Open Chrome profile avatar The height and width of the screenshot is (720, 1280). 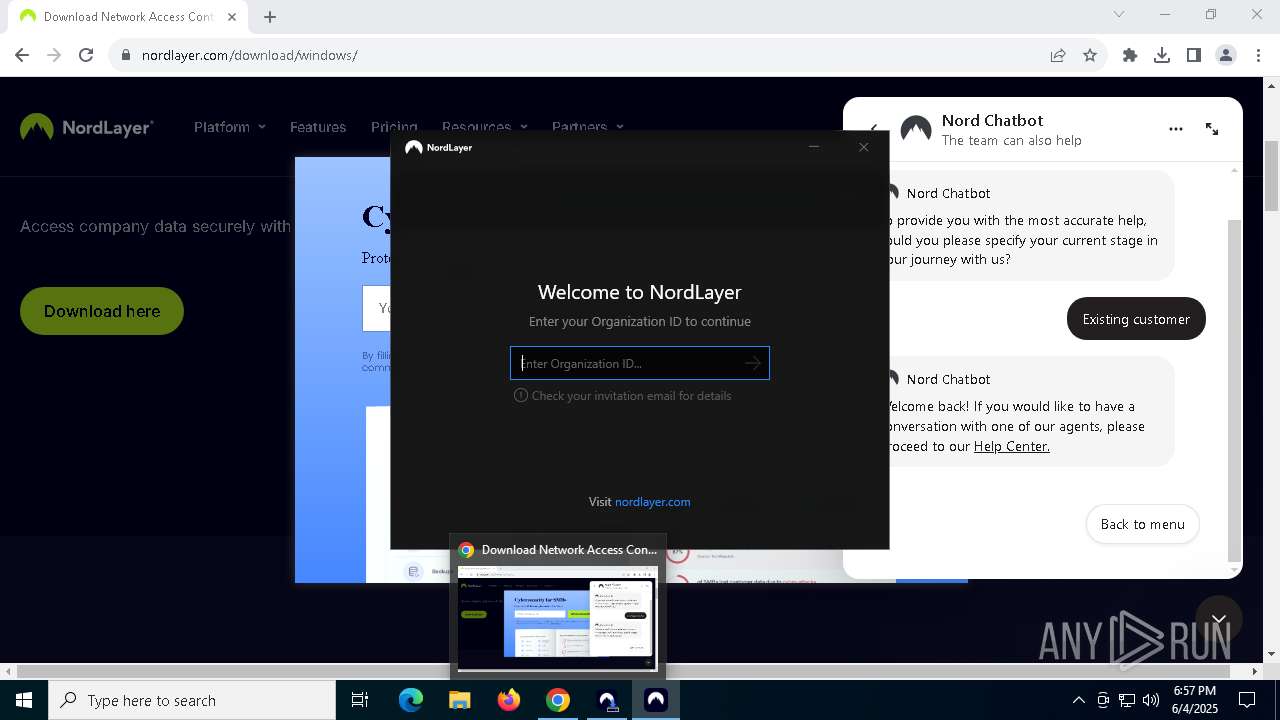click(1226, 55)
